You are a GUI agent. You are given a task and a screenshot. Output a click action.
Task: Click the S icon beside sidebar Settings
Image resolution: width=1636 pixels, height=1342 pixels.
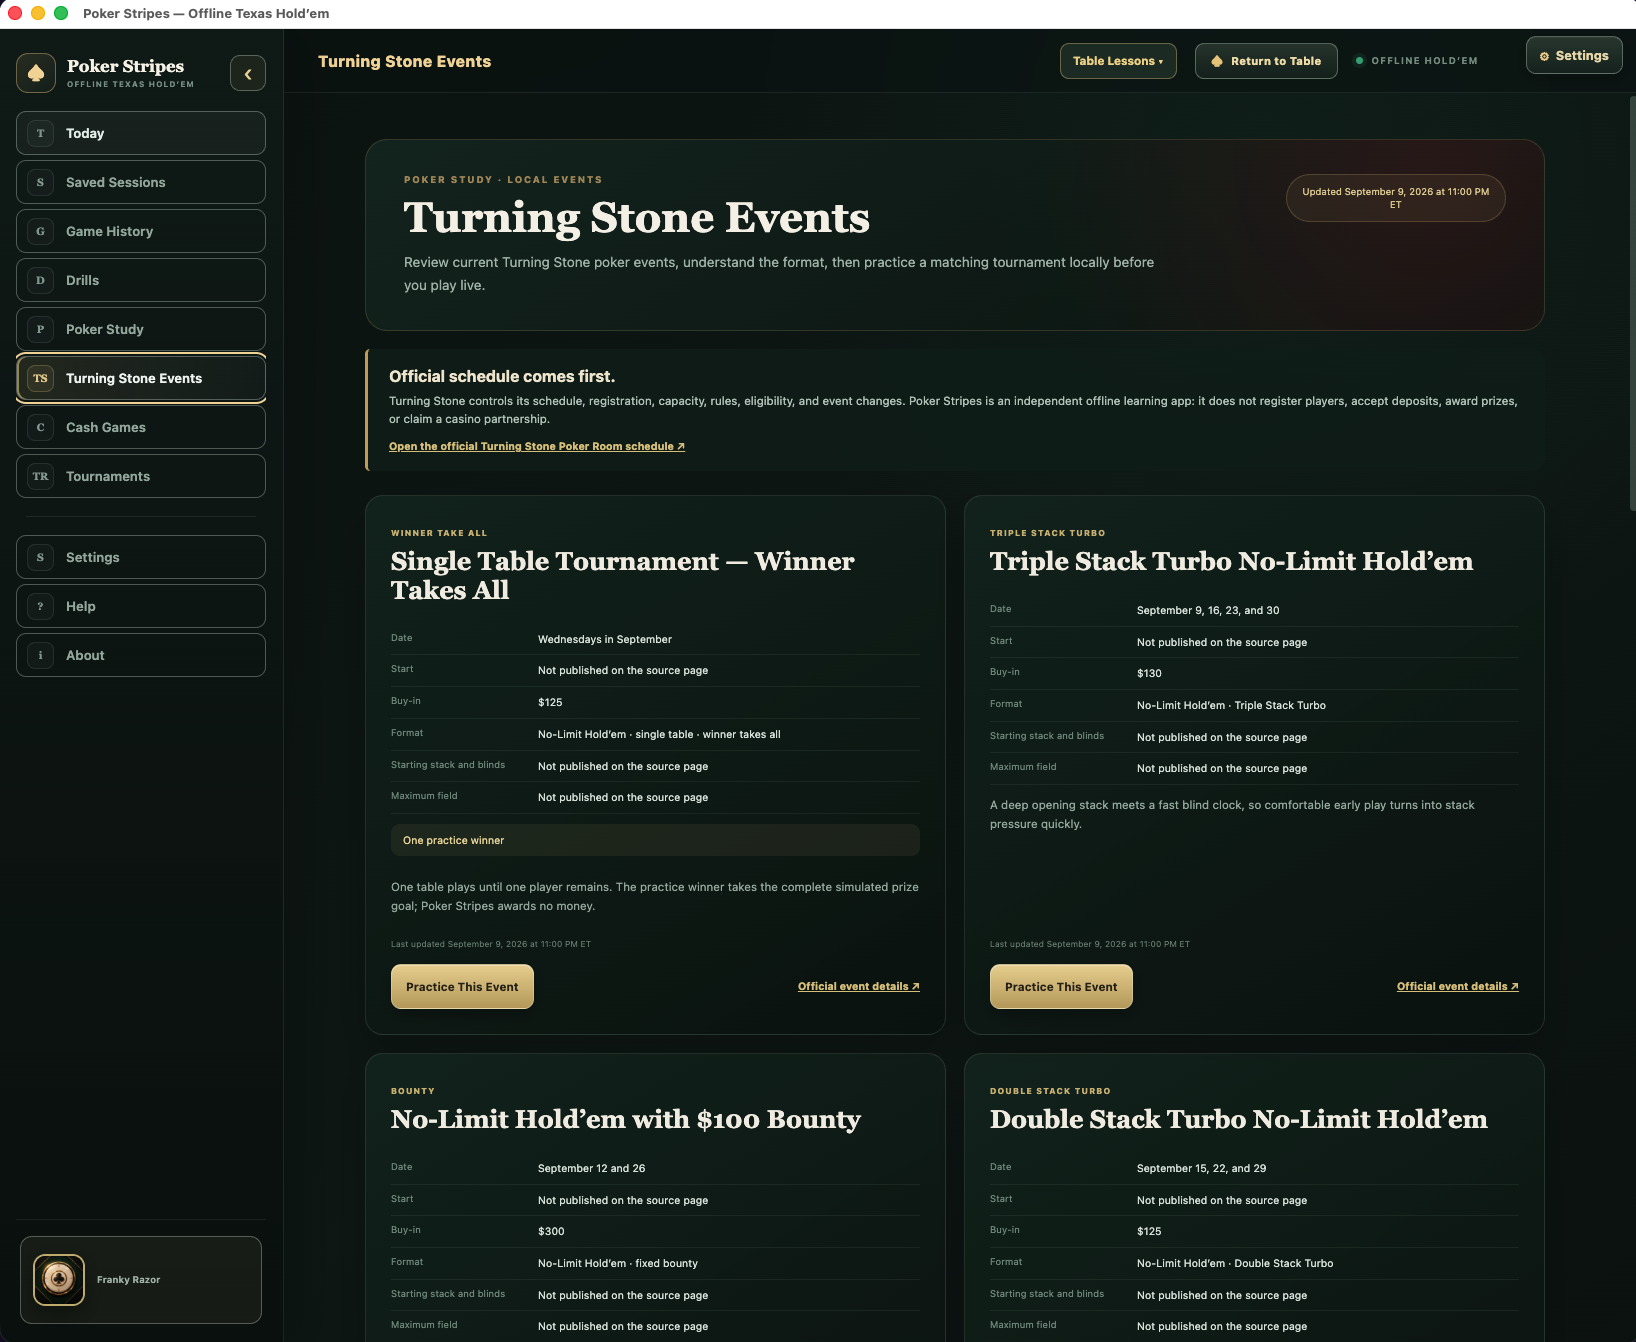click(x=40, y=557)
